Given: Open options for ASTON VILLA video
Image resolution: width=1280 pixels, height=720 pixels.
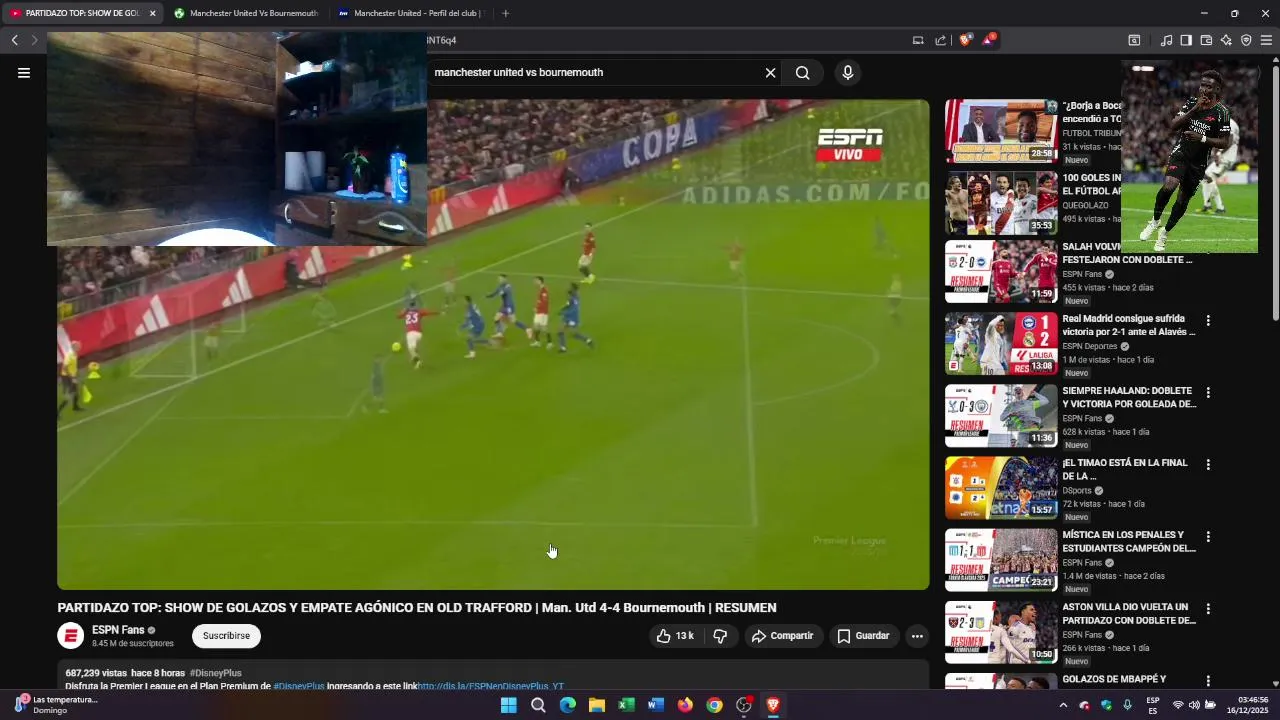Looking at the screenshot, I should (1208, 609).
